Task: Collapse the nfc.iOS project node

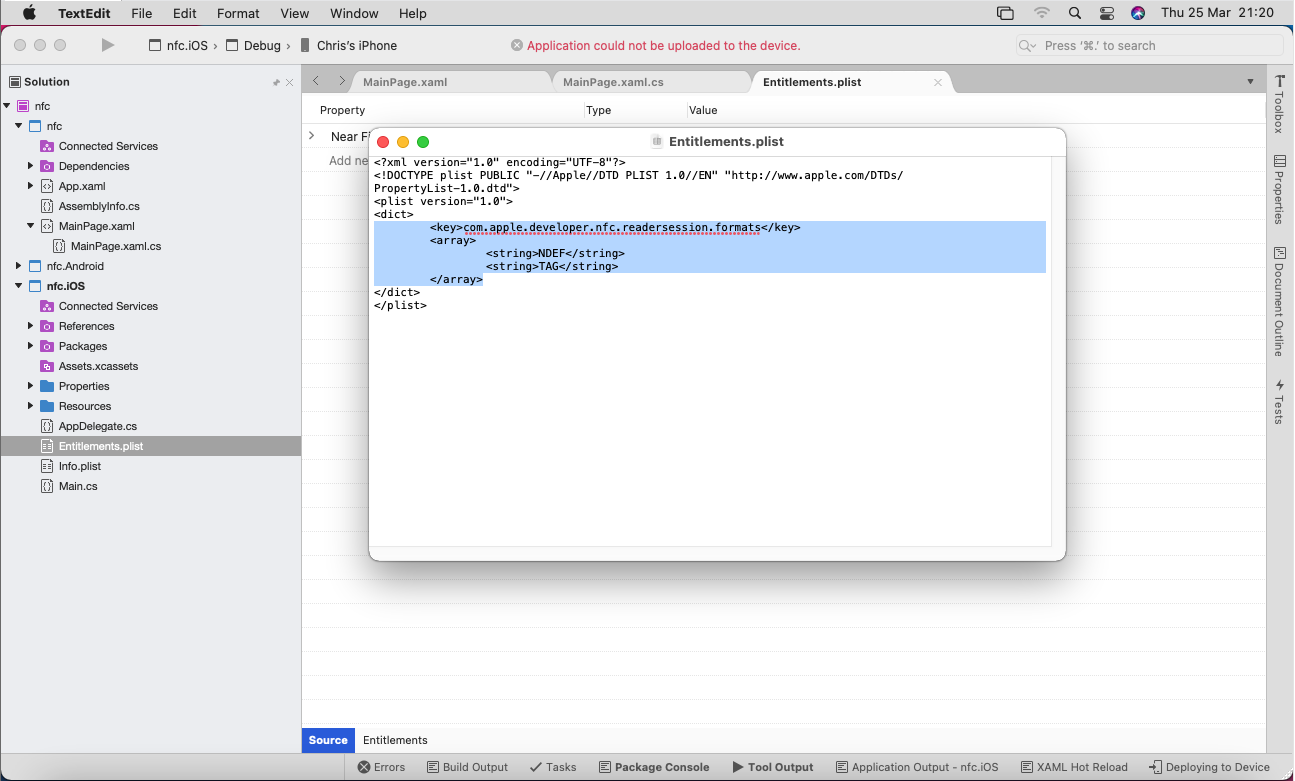Action: pyautogui.click(x=19, y=286)
